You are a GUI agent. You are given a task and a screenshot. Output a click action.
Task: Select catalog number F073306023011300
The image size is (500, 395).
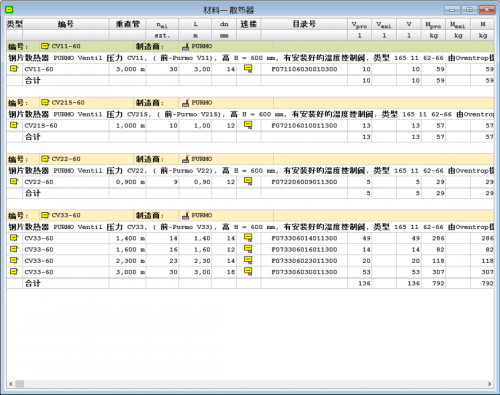pyautogui.click(x=304, y=261)
